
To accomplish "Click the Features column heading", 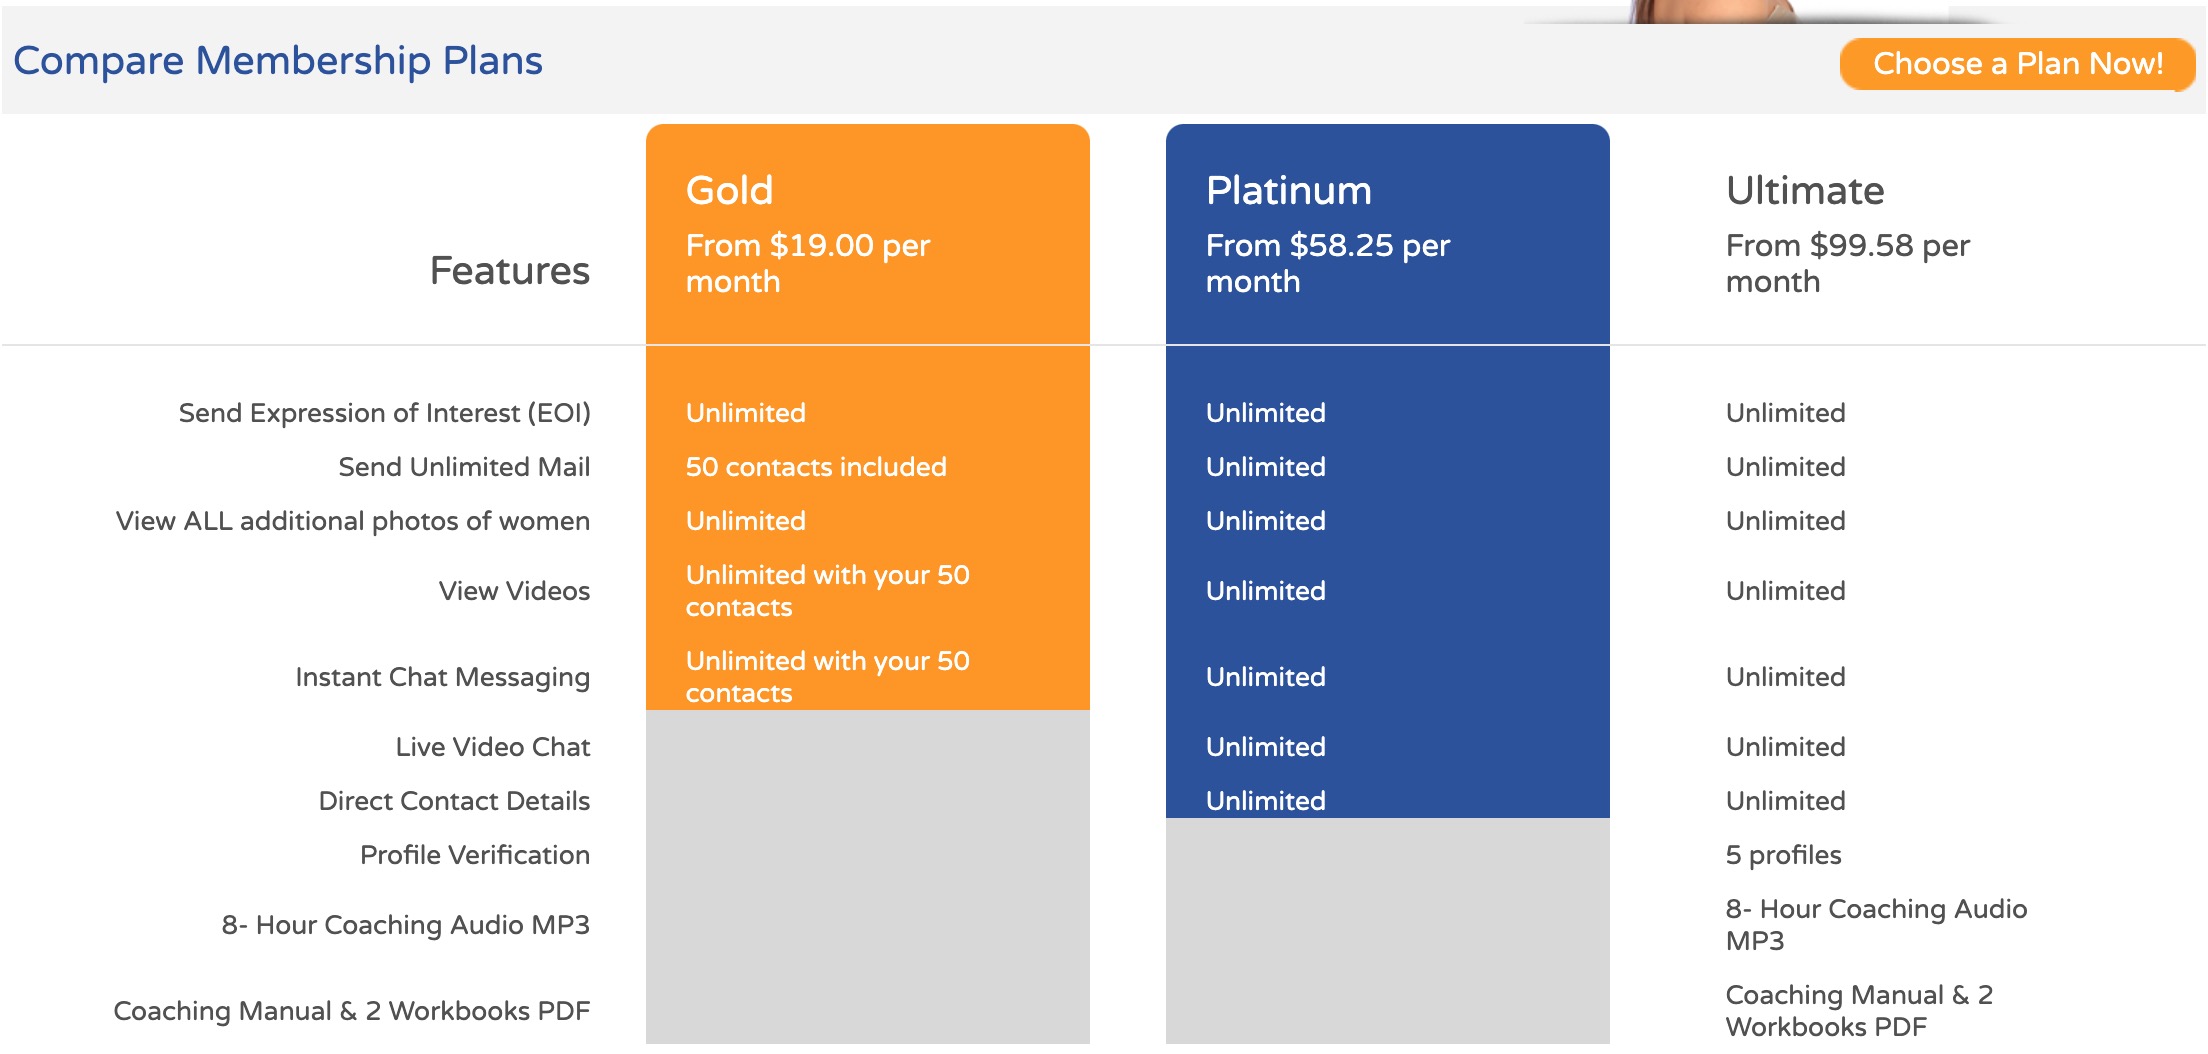I will point(509,271).
